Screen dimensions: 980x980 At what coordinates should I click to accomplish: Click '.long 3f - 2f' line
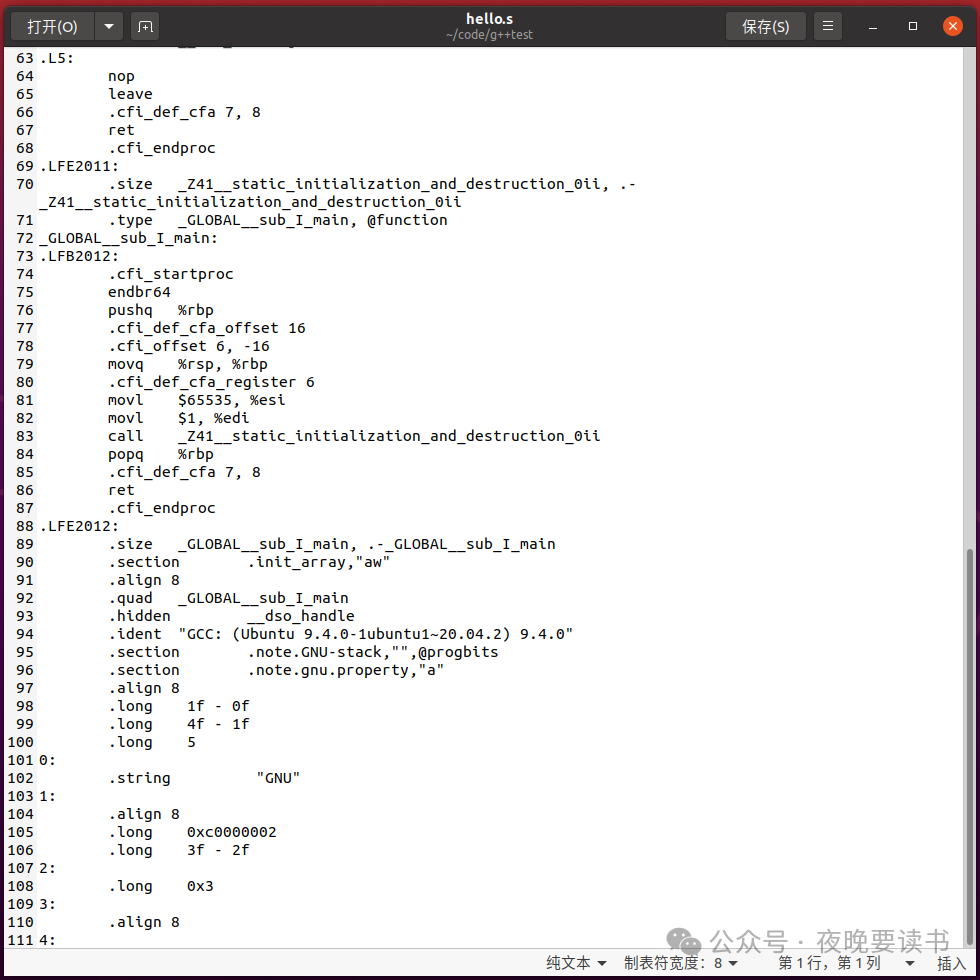[179, 851]
